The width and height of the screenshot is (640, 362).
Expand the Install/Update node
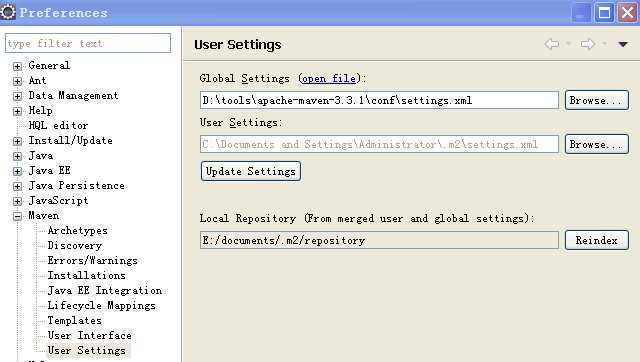coord(17,141)
